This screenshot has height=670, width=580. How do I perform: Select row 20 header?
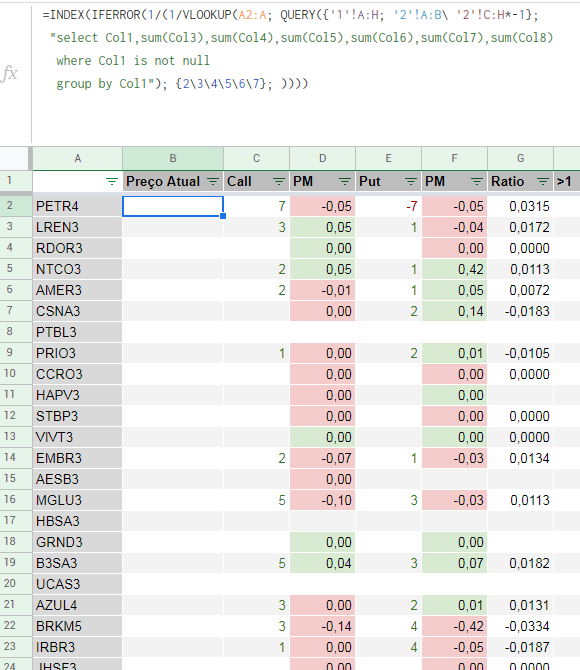coord(16,584)
